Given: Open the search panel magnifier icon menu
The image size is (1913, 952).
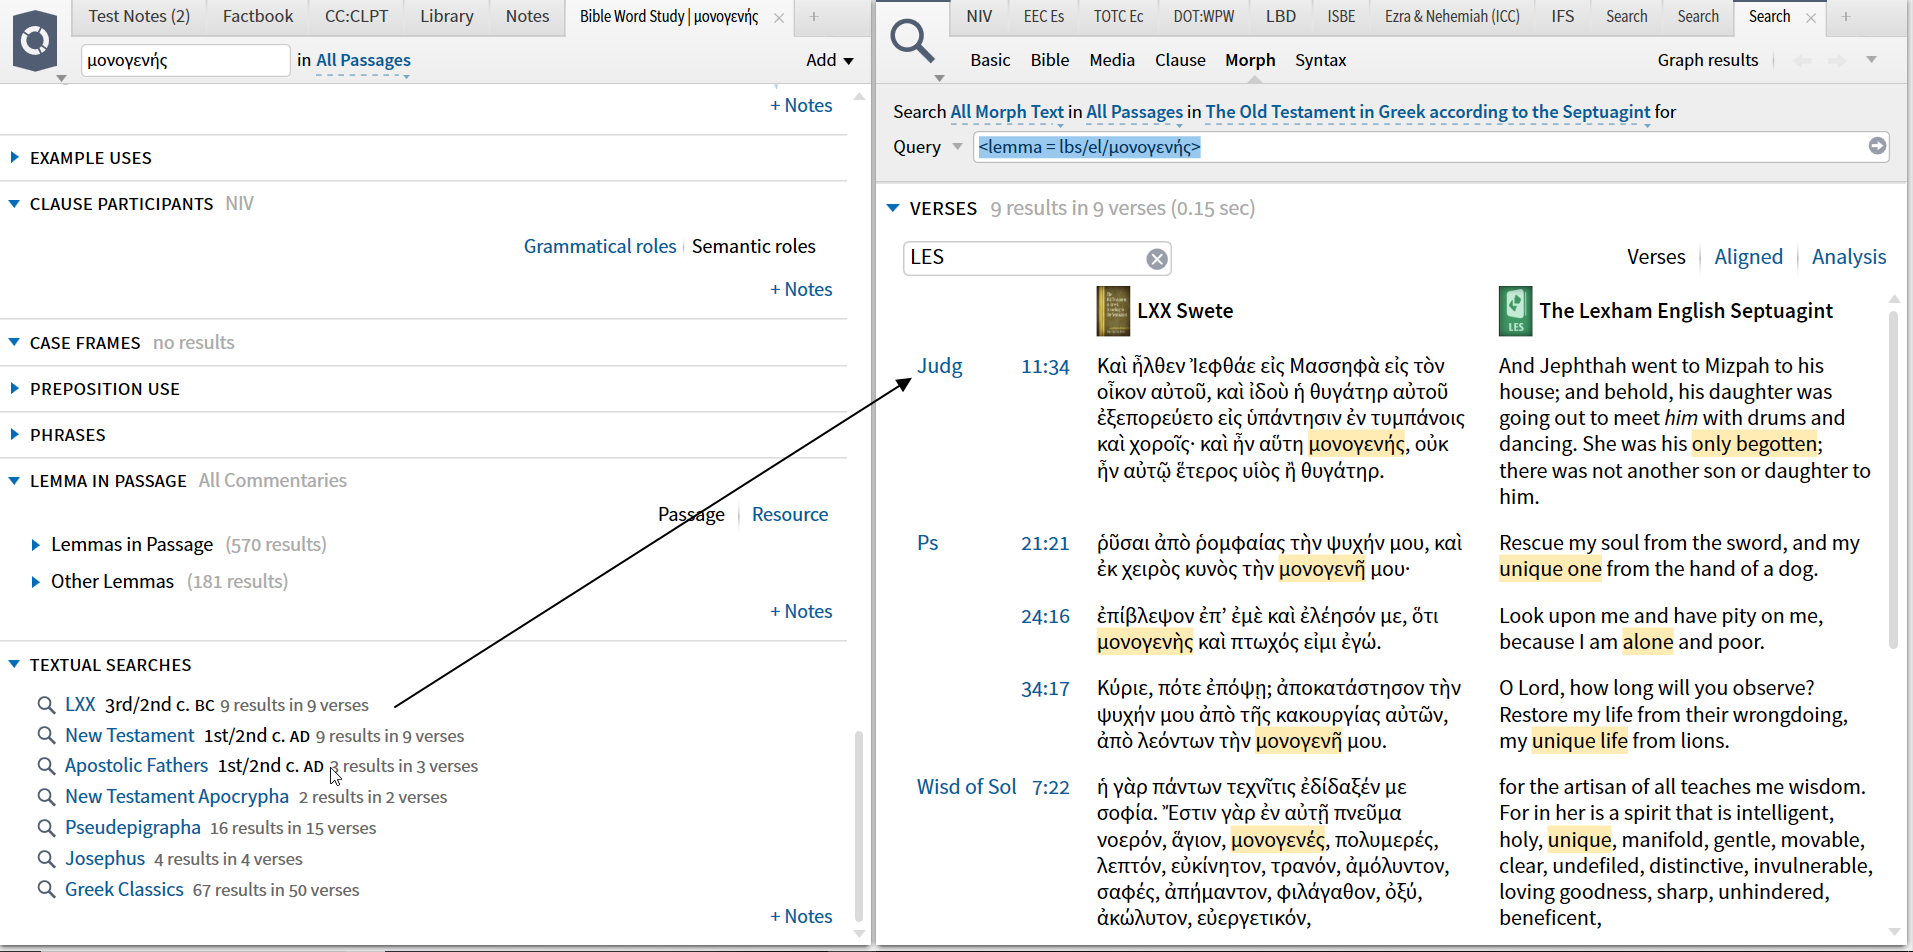Looking at the screenshot, I should [x=912, y=43].
